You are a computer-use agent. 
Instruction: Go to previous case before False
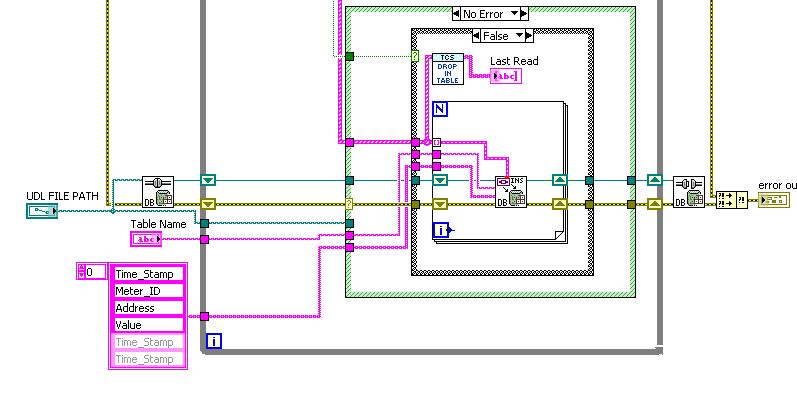[476, 36]
